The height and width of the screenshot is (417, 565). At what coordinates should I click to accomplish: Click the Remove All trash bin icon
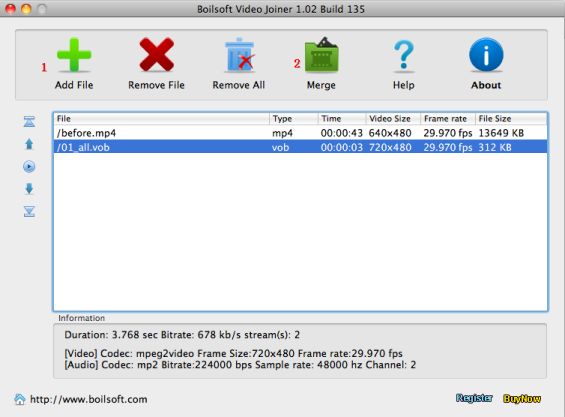[x=240, y=55]
